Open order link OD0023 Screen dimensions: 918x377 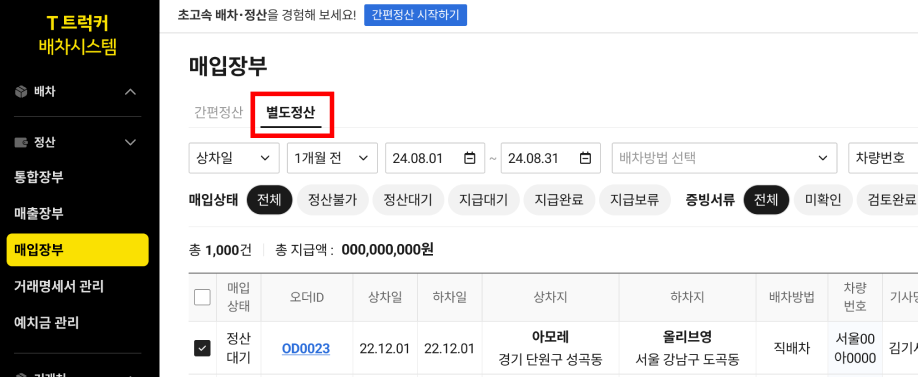[306, 349]
